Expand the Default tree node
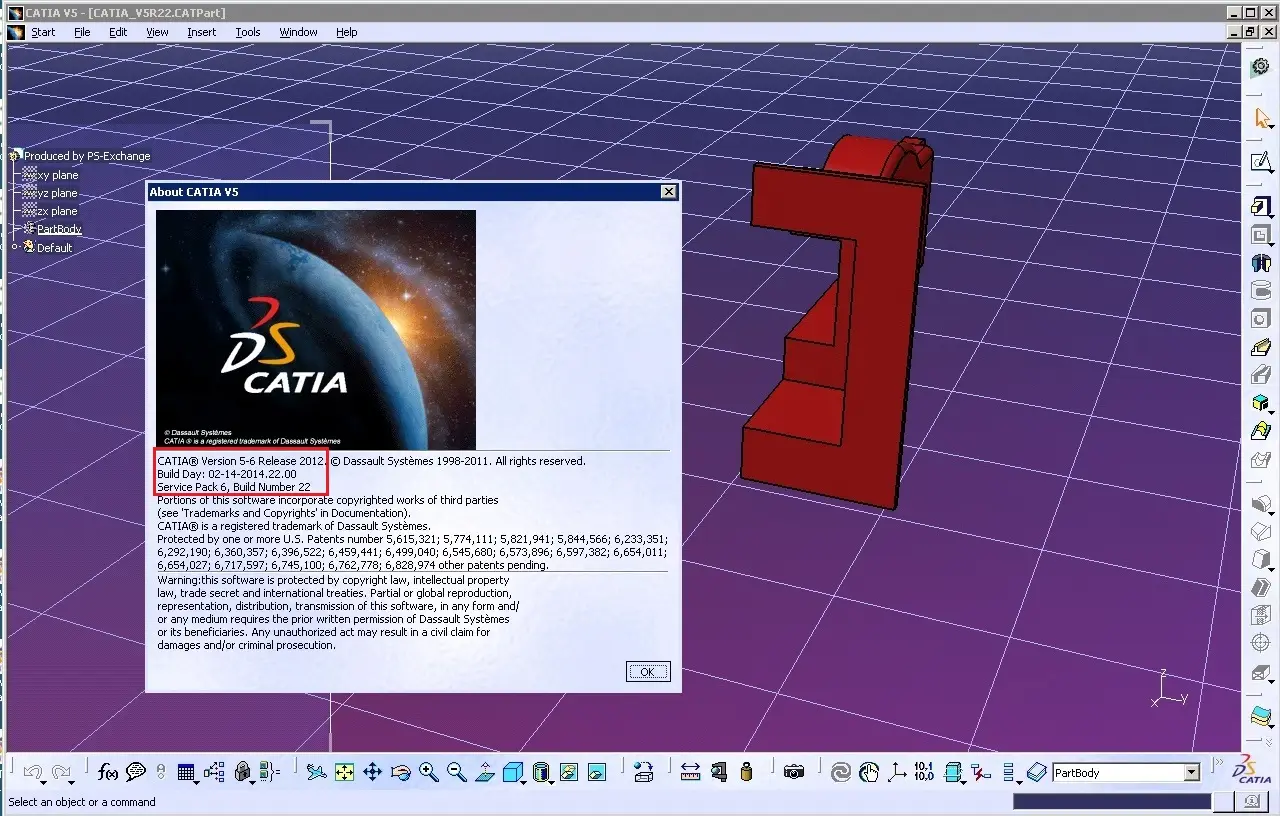 pos(16,247)
